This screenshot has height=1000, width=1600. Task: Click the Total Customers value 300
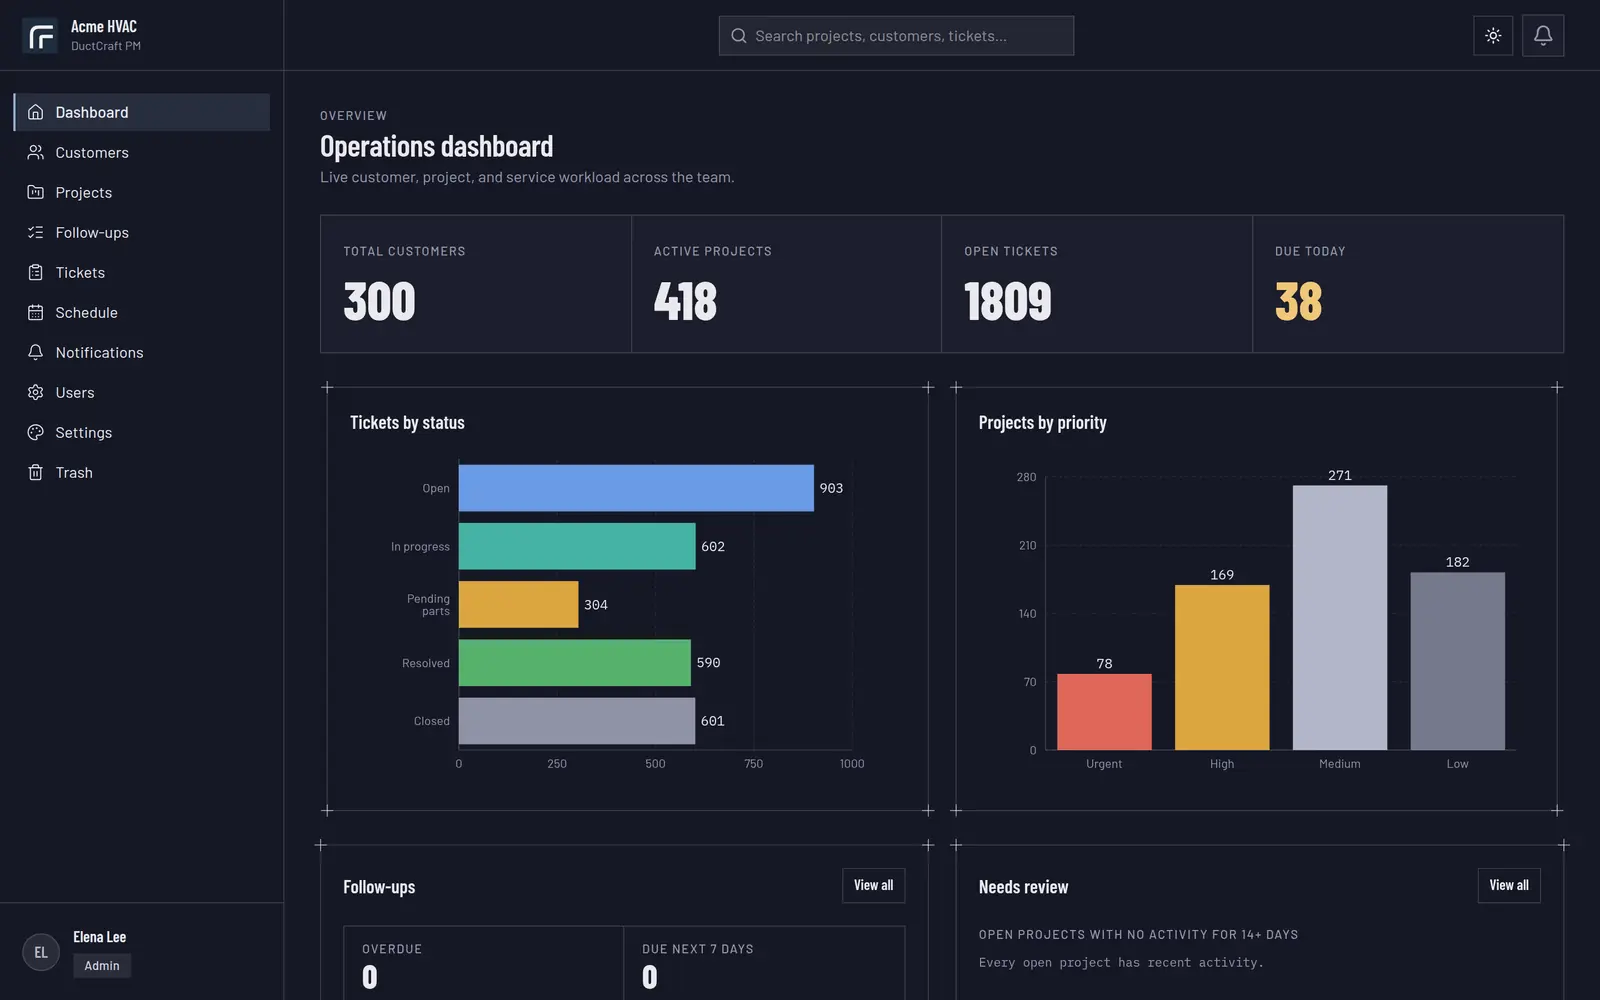pos(379,301)
